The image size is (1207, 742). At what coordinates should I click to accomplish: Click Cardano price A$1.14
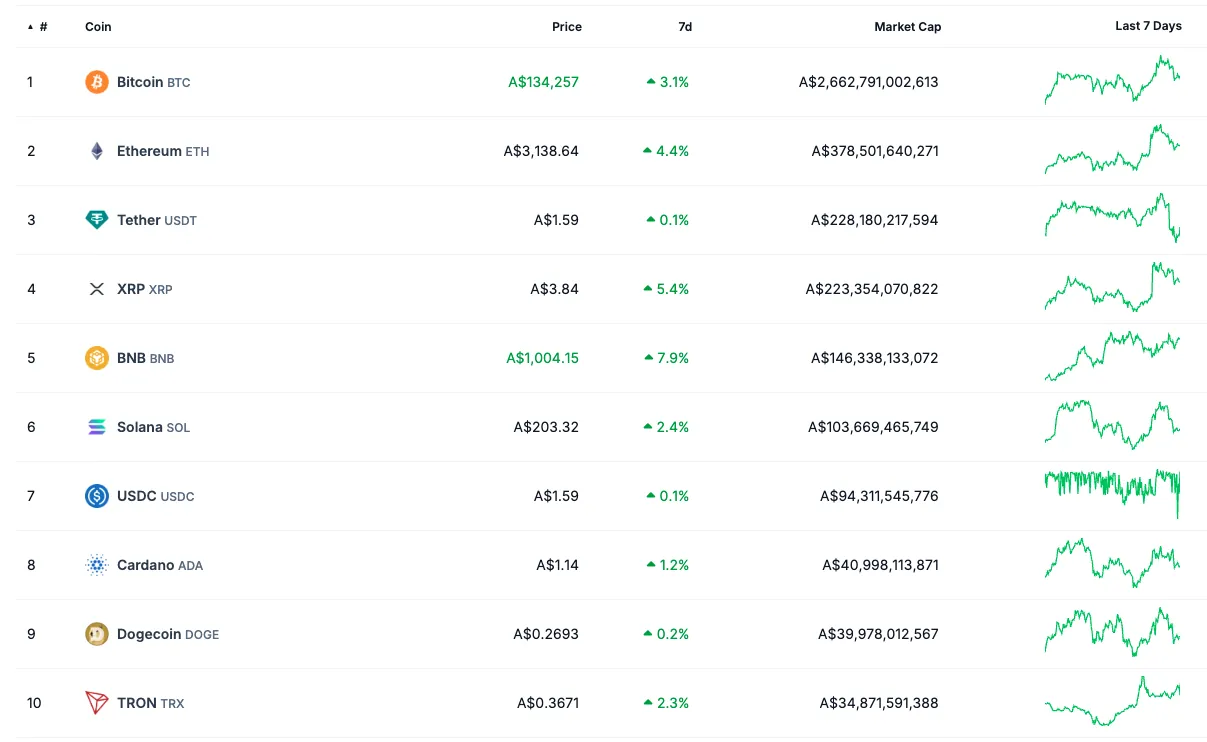coord(557,565)
